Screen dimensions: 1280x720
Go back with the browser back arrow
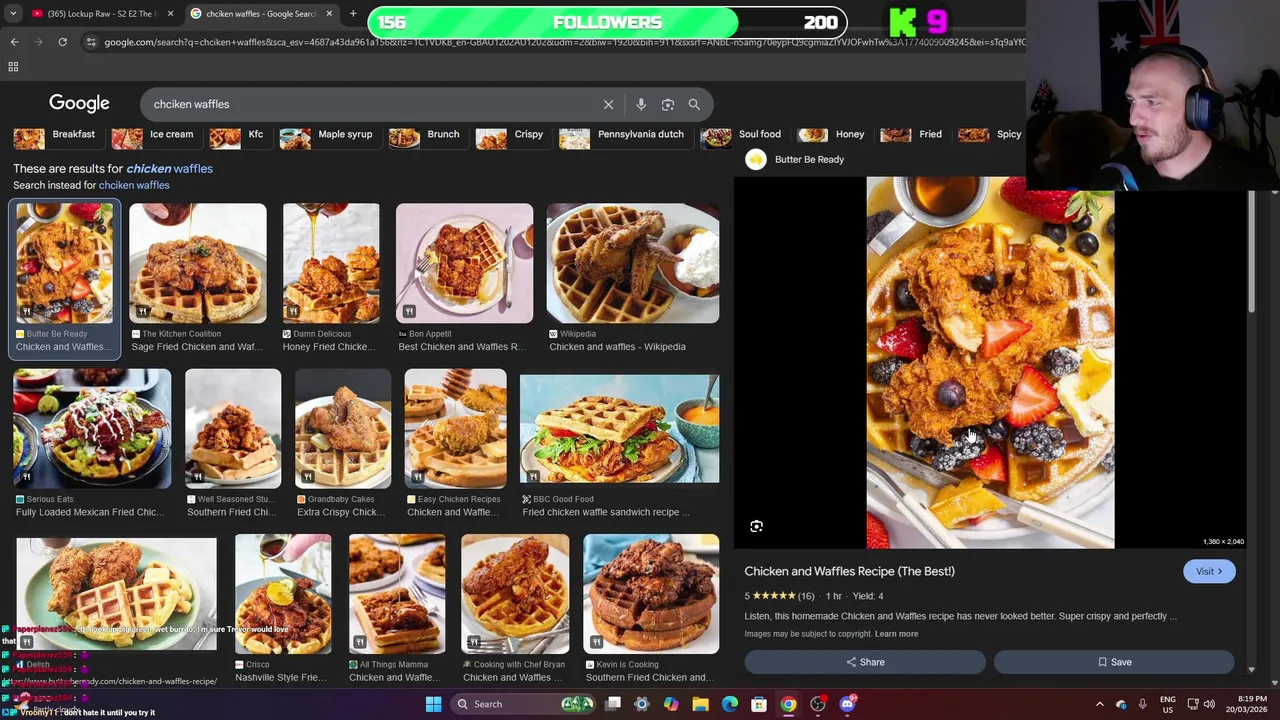click(14, 42)
